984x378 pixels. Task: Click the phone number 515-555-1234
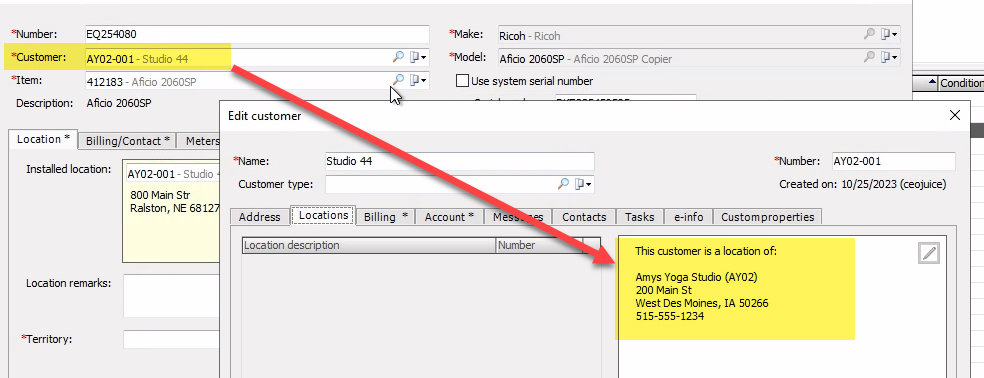(670, 316)
